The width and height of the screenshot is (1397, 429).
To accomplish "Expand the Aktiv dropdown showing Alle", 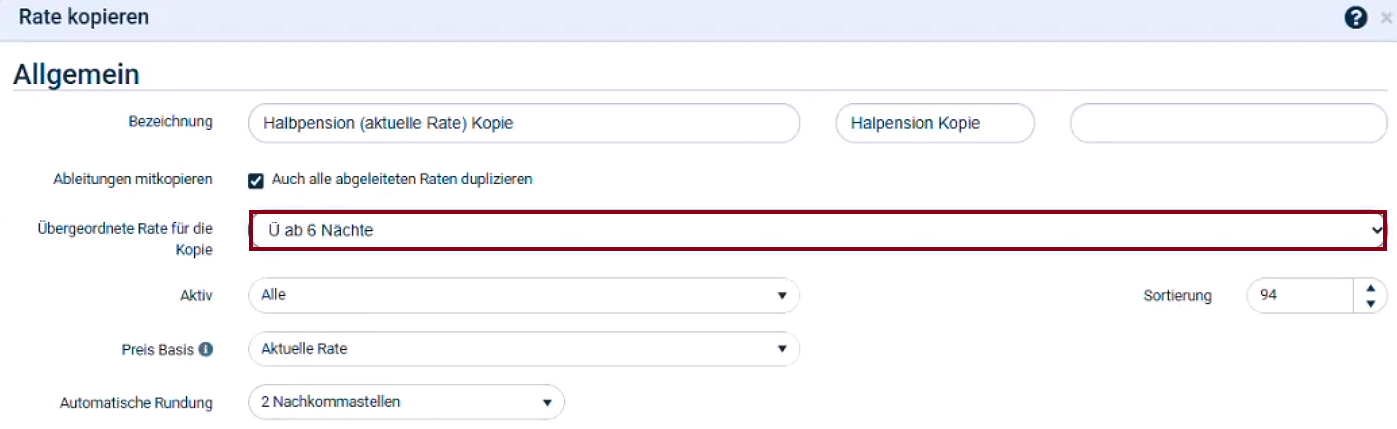I will [523, 295].
